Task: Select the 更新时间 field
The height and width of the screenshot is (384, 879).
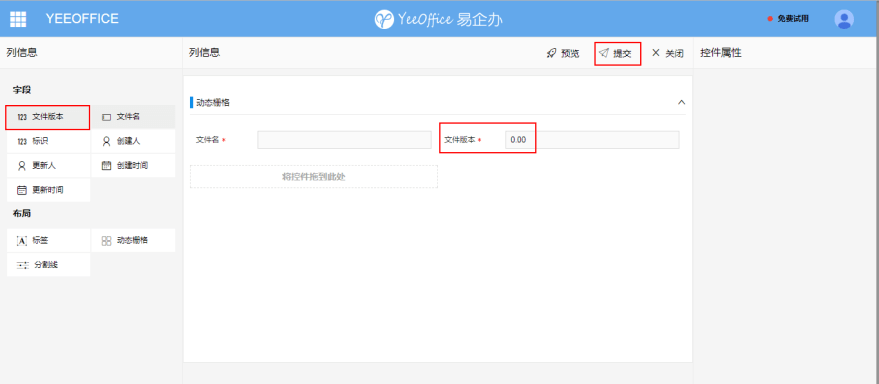Action: pyautogui.click(x=48, y=190)
